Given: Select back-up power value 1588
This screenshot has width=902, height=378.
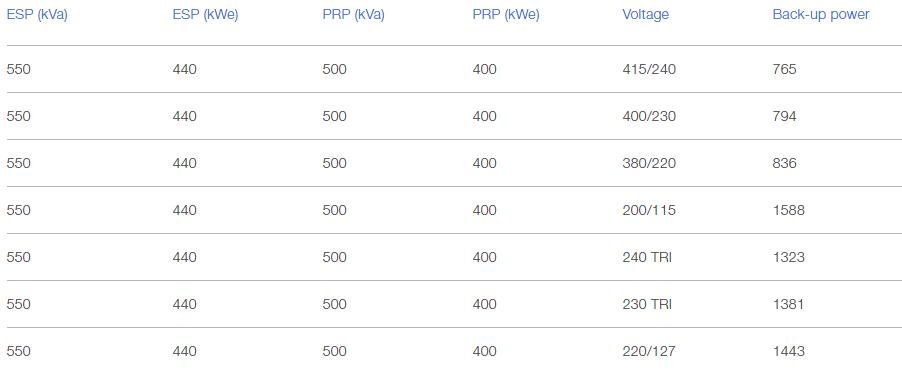Looking at the screenshot, I should tap(789, 211).
